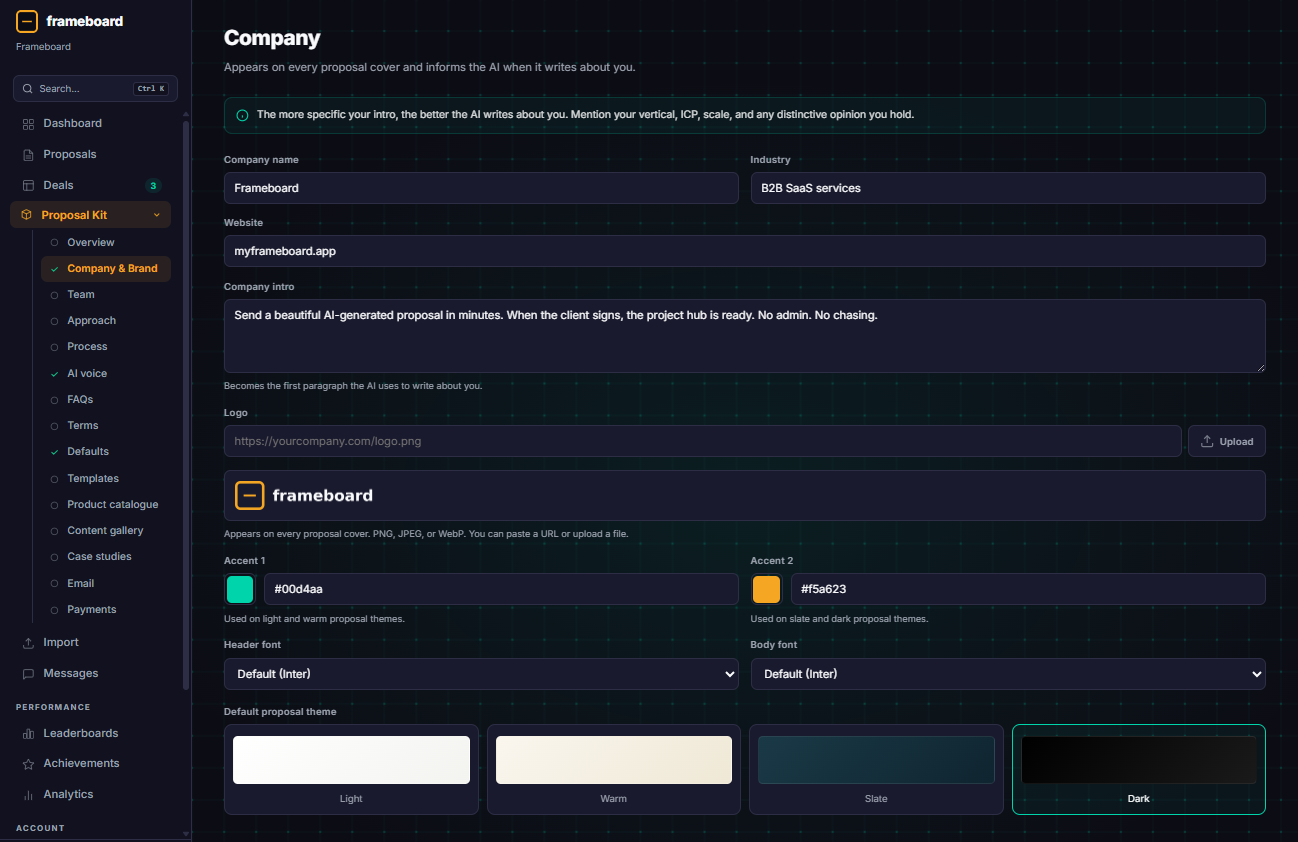
Task: Click the frameboard logo icon in sidebar header
Action: pos(27,21)
